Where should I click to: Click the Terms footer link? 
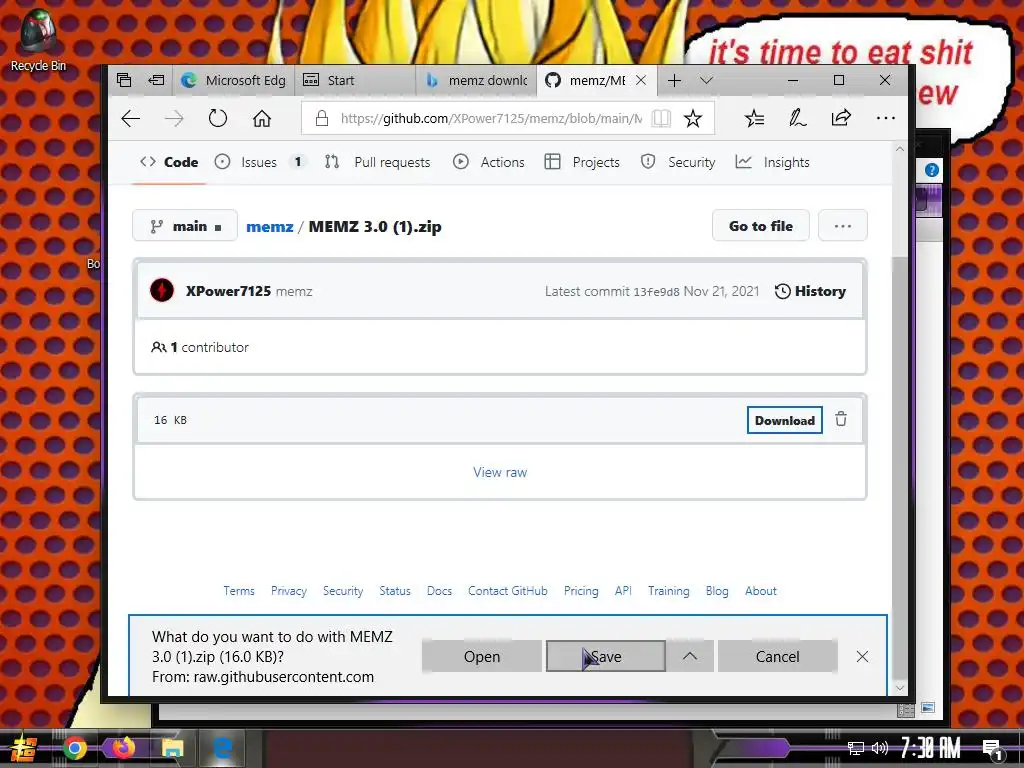(x=238, y=591)
